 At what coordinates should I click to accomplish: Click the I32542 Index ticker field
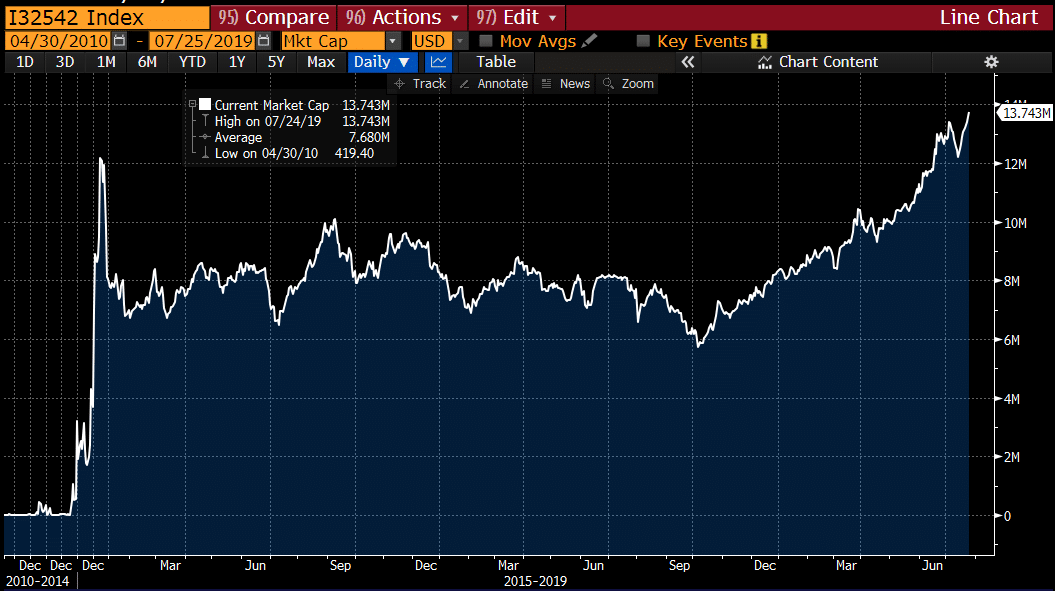106,17
